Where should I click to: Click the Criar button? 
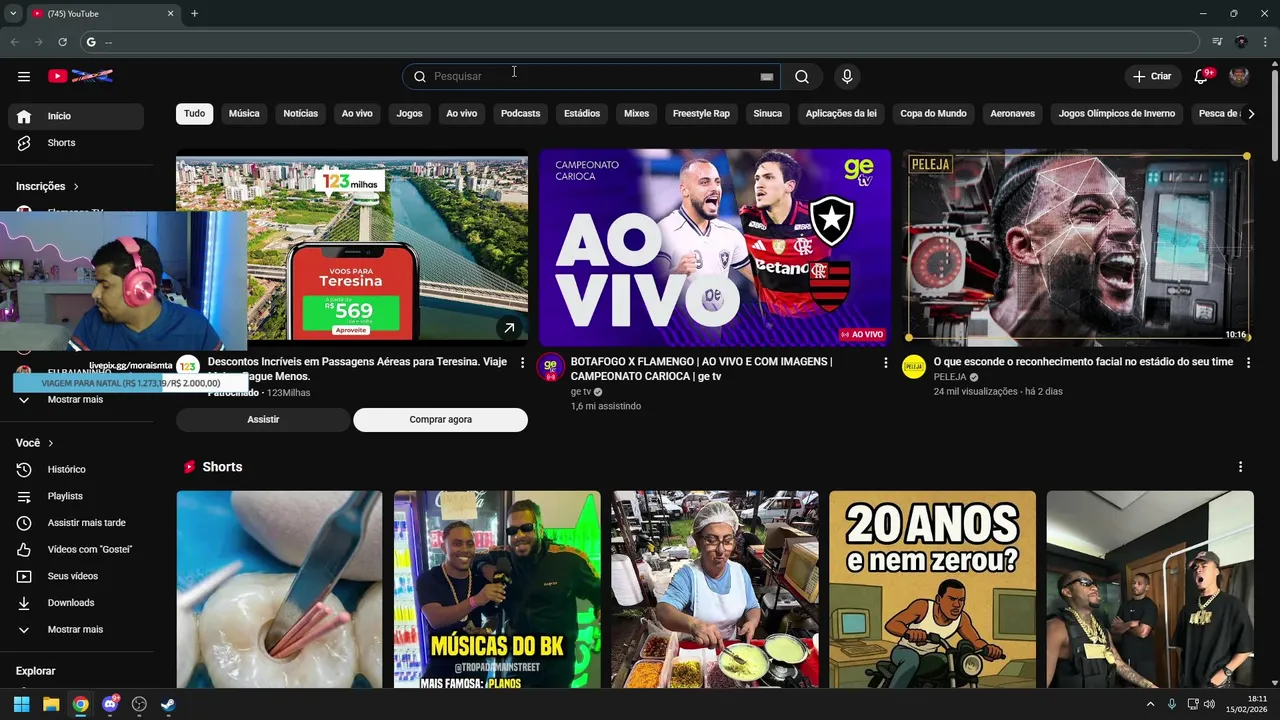pos(1152,76)
